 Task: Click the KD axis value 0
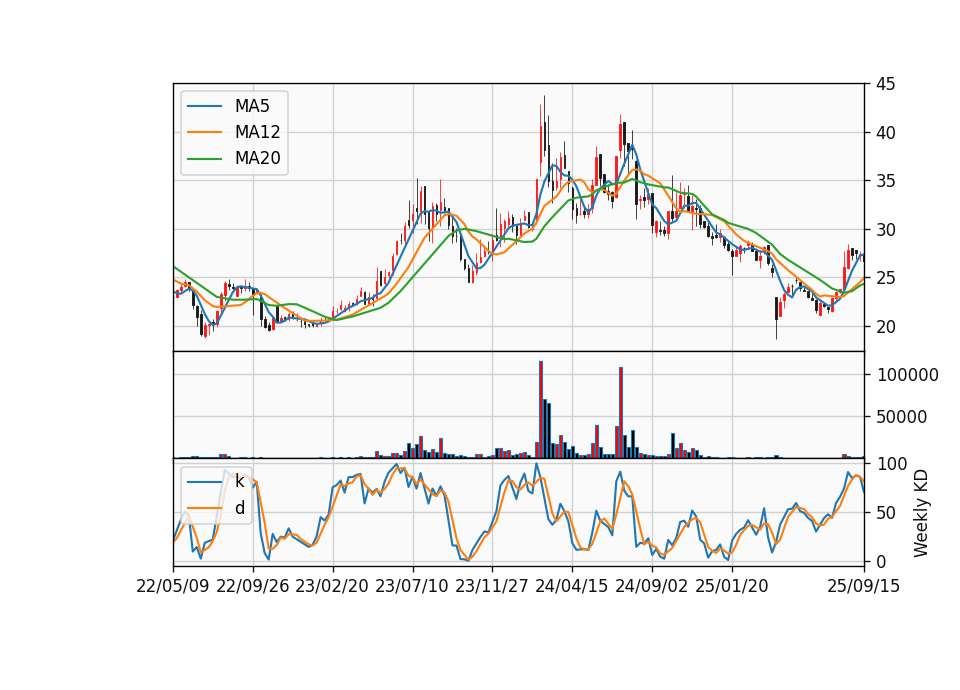(882, 561)
